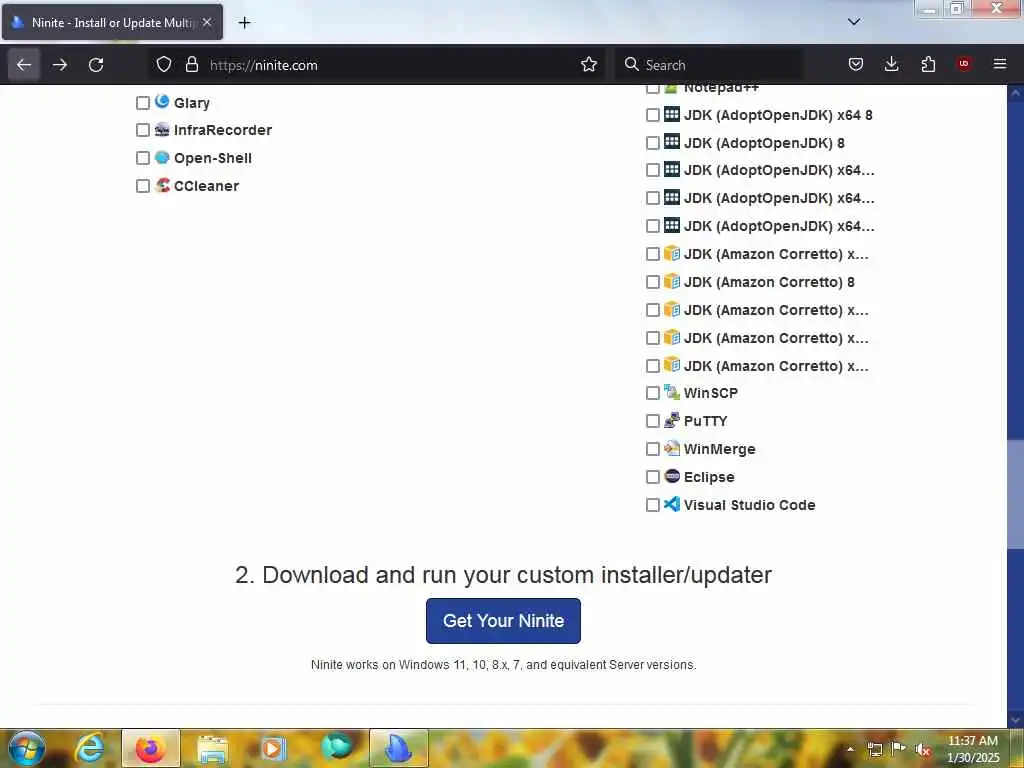
Task: Go back to the previous page
Action: [x=24, y=65]
